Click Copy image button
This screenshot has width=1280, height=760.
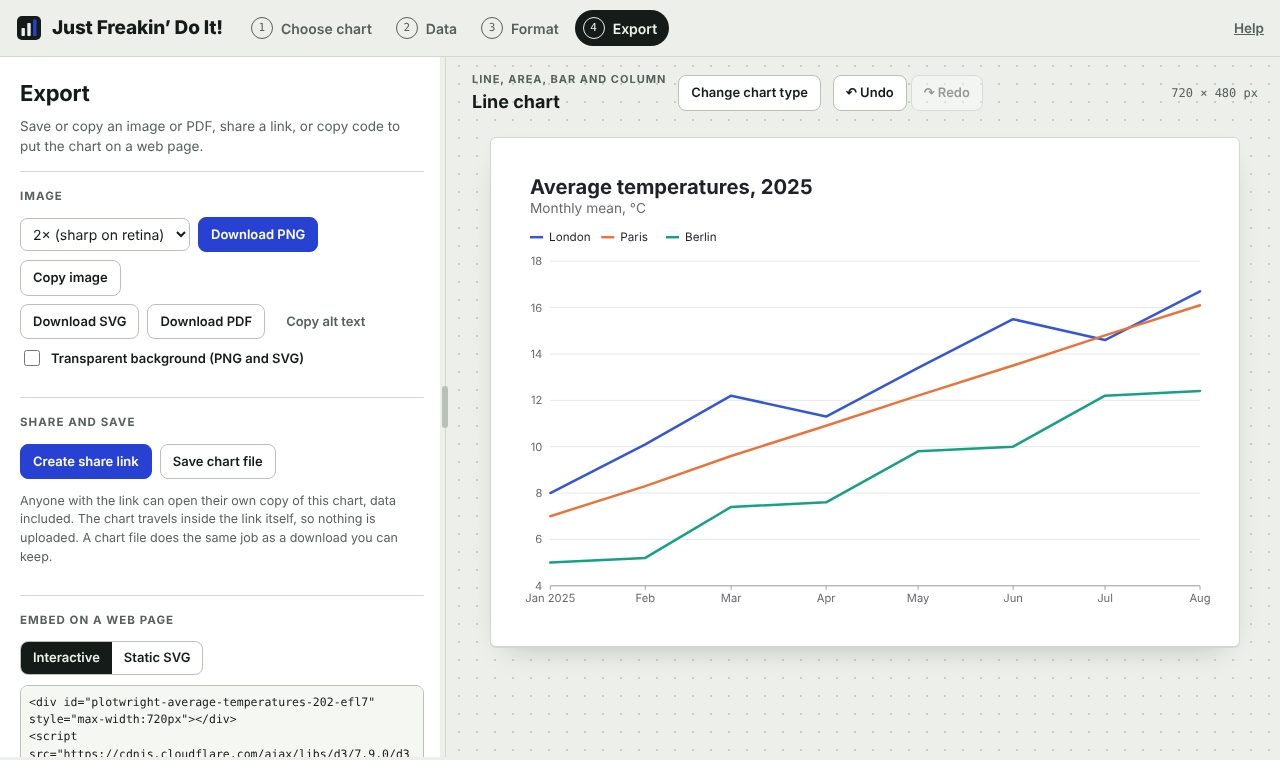point(70,278)
